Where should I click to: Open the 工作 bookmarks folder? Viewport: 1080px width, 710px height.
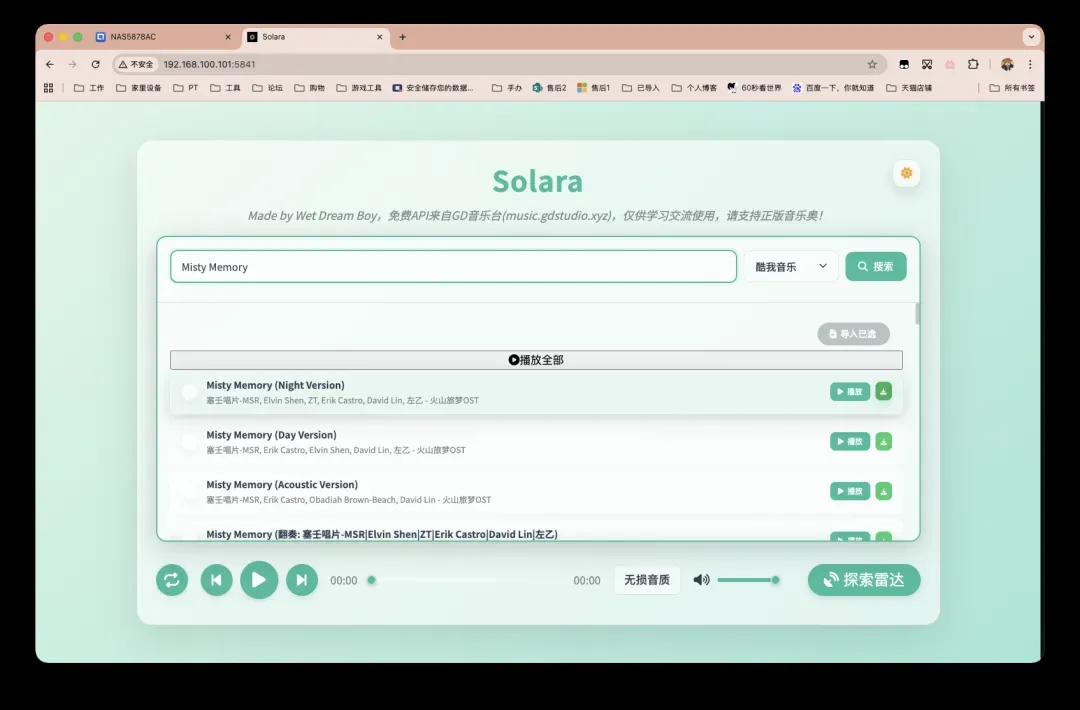pyautogui.click(x=89, y=88)
